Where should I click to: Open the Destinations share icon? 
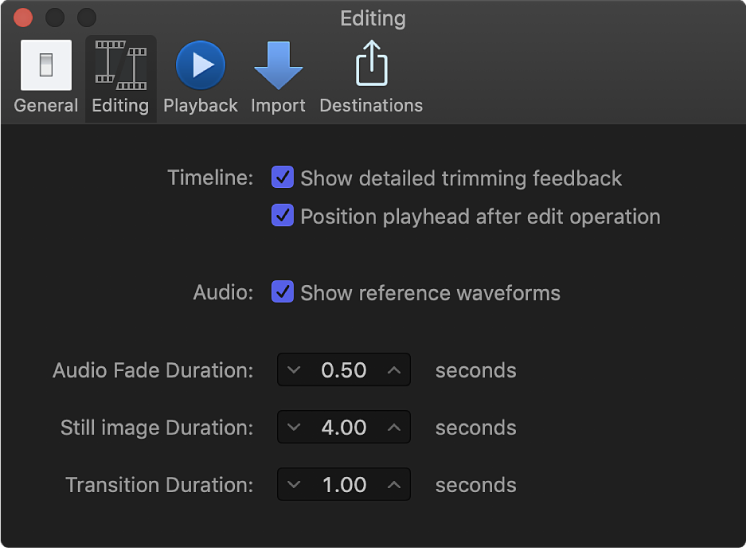click(x=371, y=66)
